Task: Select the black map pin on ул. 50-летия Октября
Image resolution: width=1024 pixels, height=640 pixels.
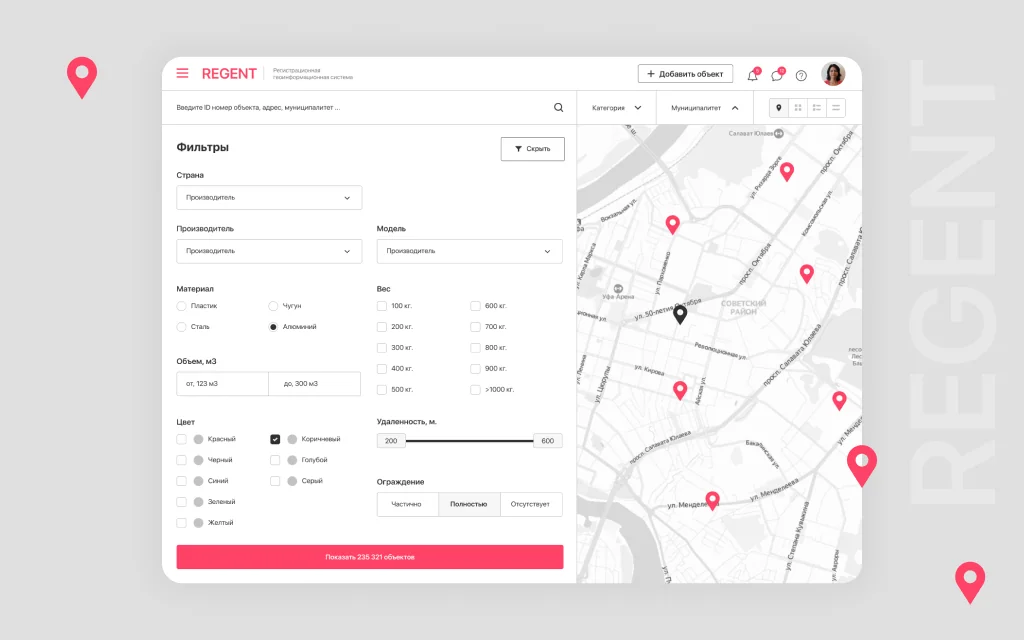Action: [680, 315]
